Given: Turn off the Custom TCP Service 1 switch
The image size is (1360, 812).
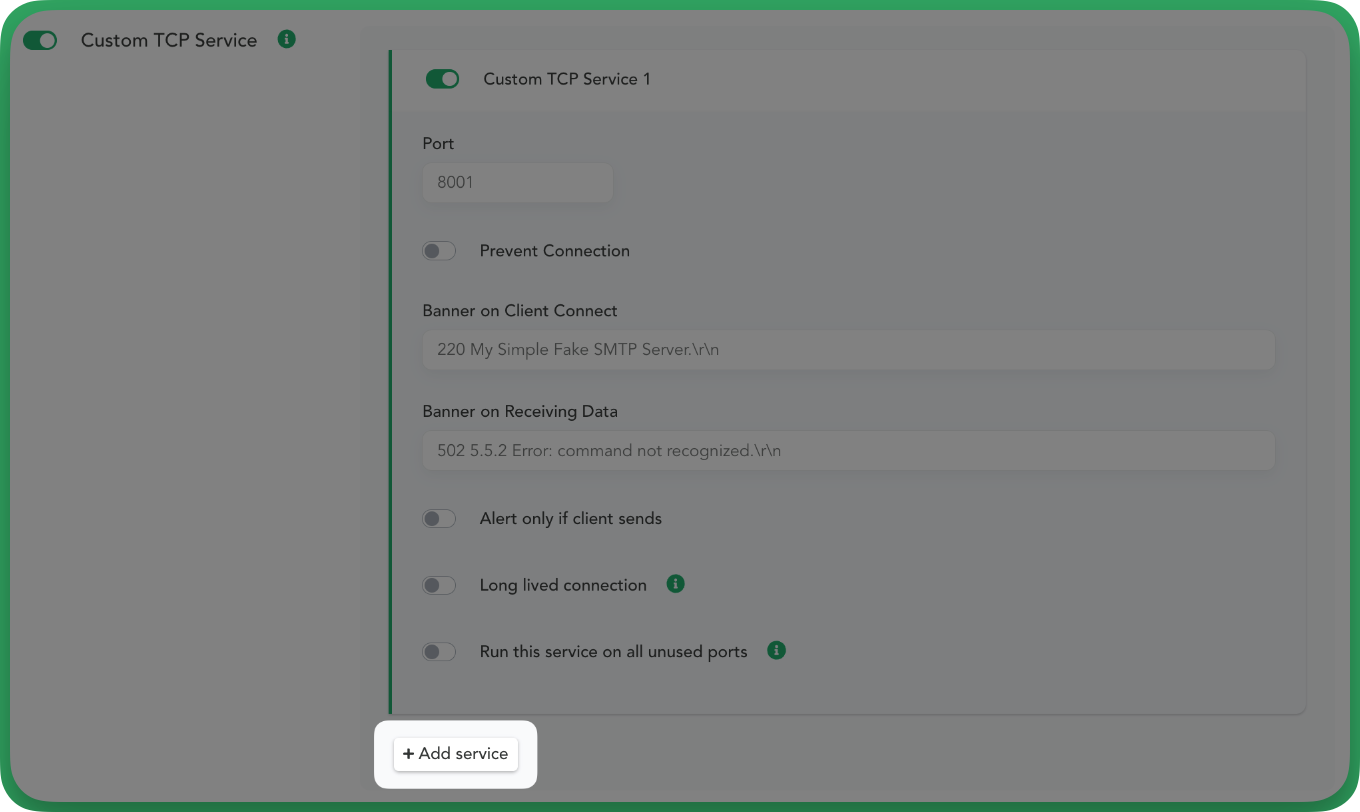Looking at the screenshot, I should click(442, 79).
